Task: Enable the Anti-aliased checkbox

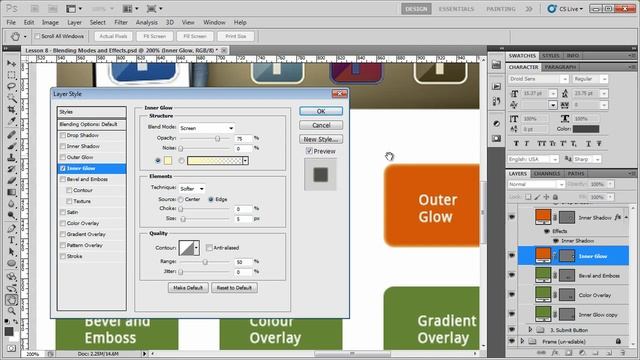Action: 209,248
